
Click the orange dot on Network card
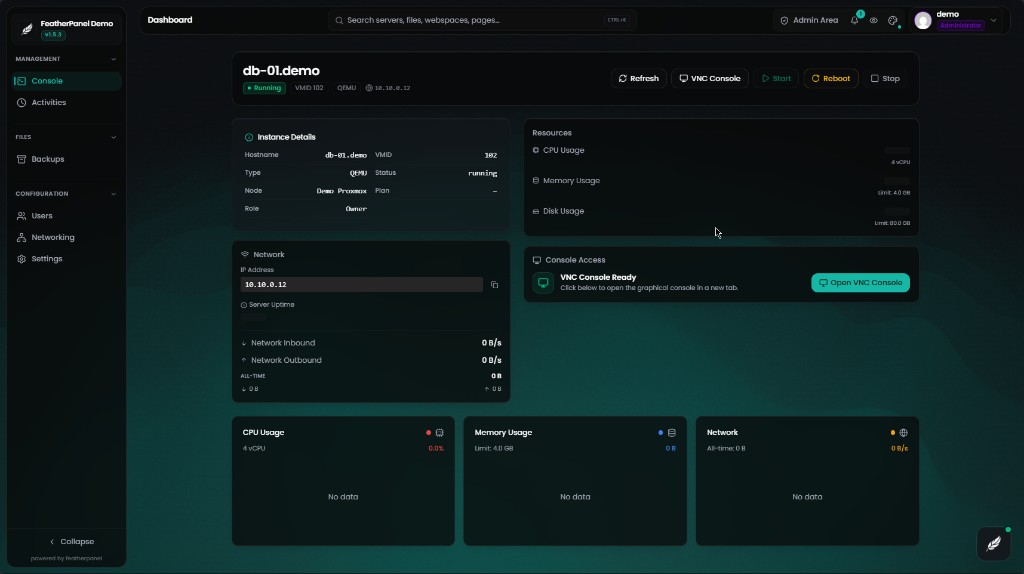[893, 433]
